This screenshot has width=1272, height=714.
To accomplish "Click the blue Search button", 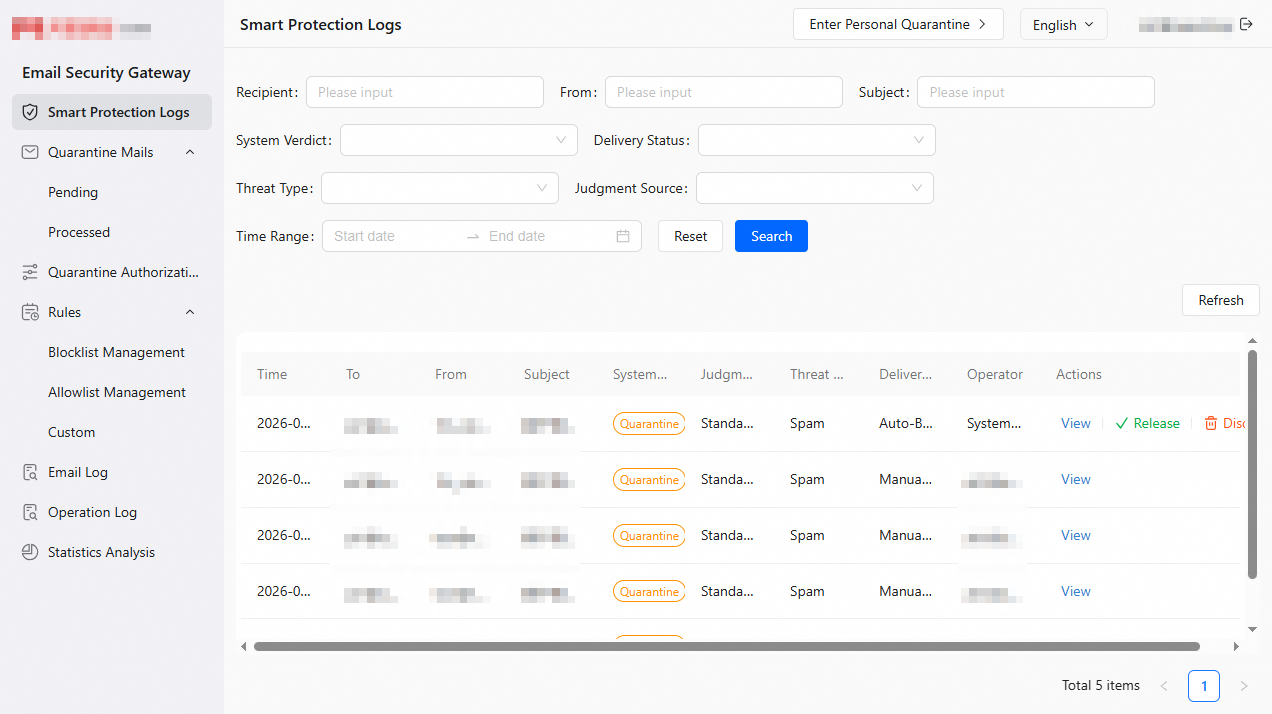I will [x=771, y=236].
